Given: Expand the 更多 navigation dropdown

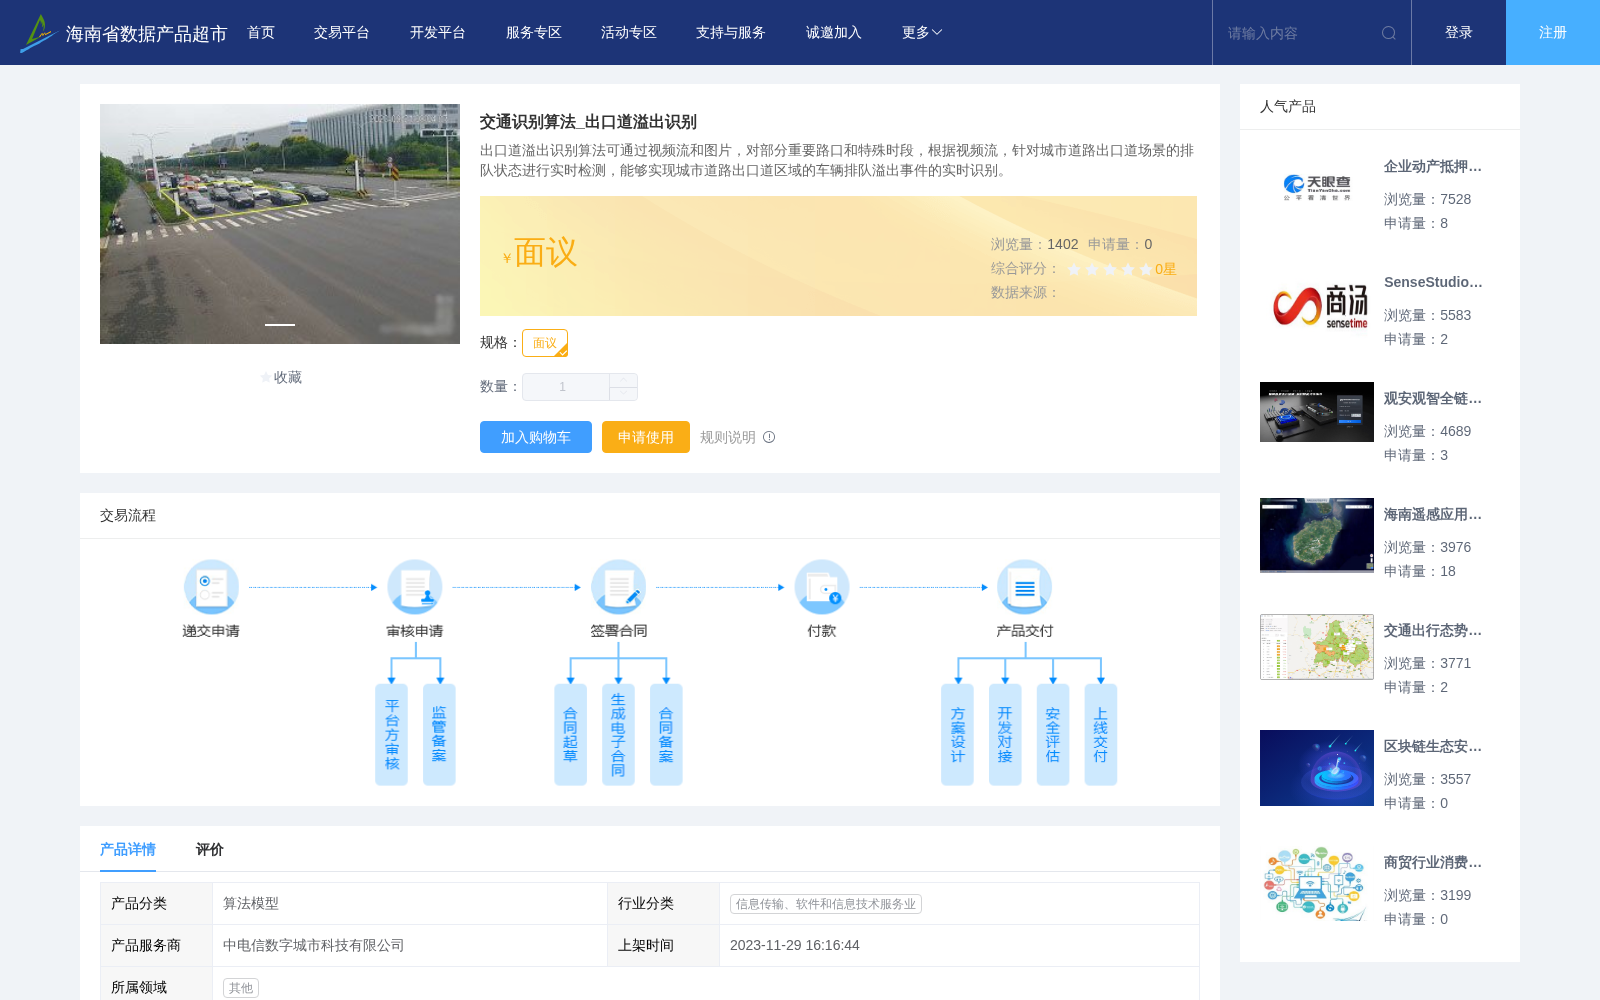Looking at the screenshot, I should [x=922, y=33].
